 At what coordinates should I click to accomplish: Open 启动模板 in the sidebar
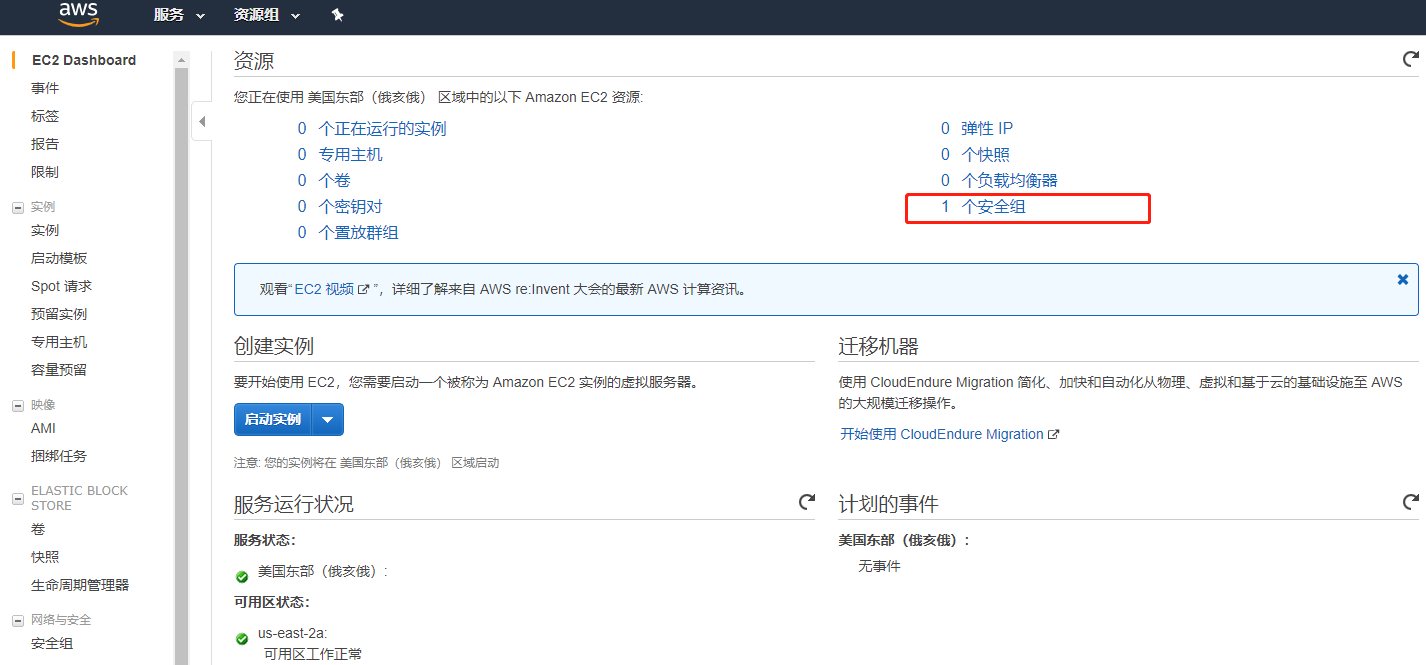coord(59,258)
